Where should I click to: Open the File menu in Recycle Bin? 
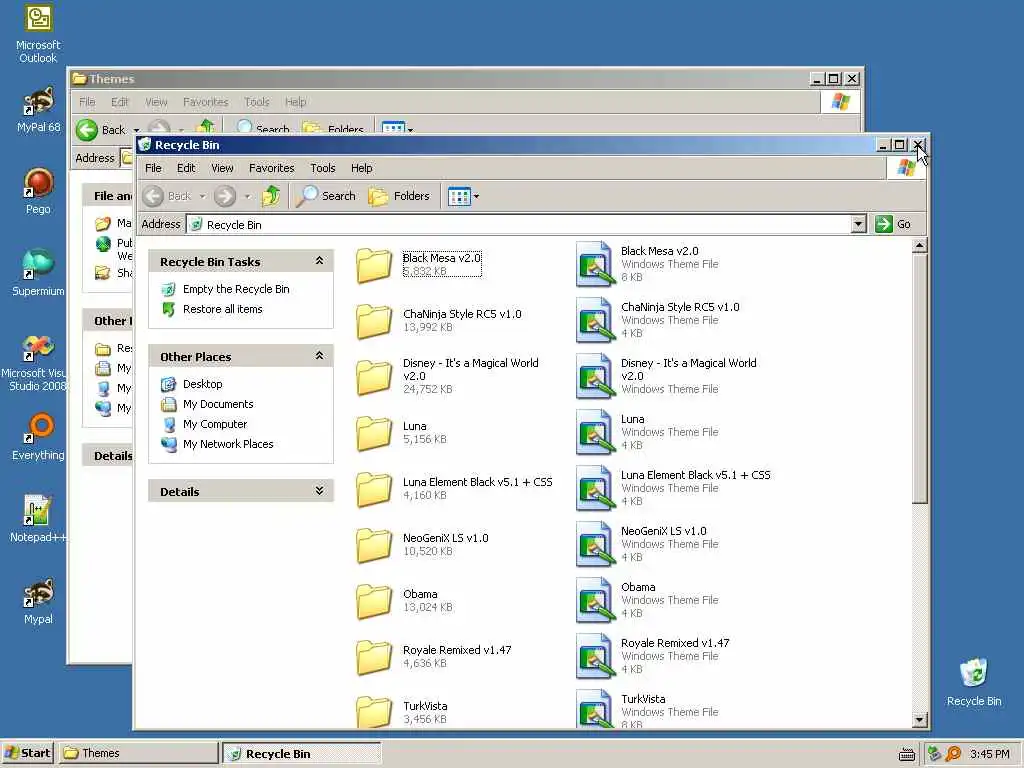point(153,168)
